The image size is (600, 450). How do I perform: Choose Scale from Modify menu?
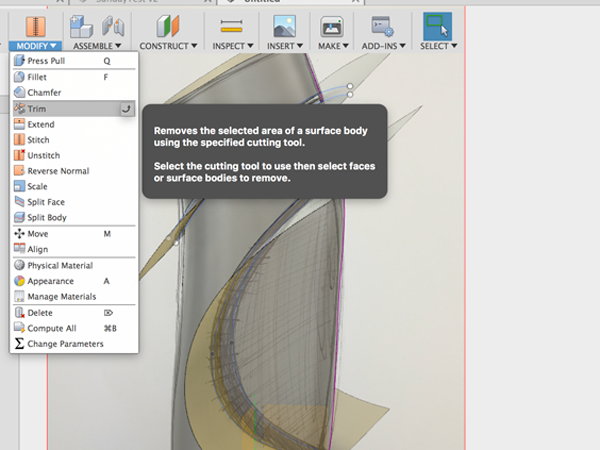[74, 186]
